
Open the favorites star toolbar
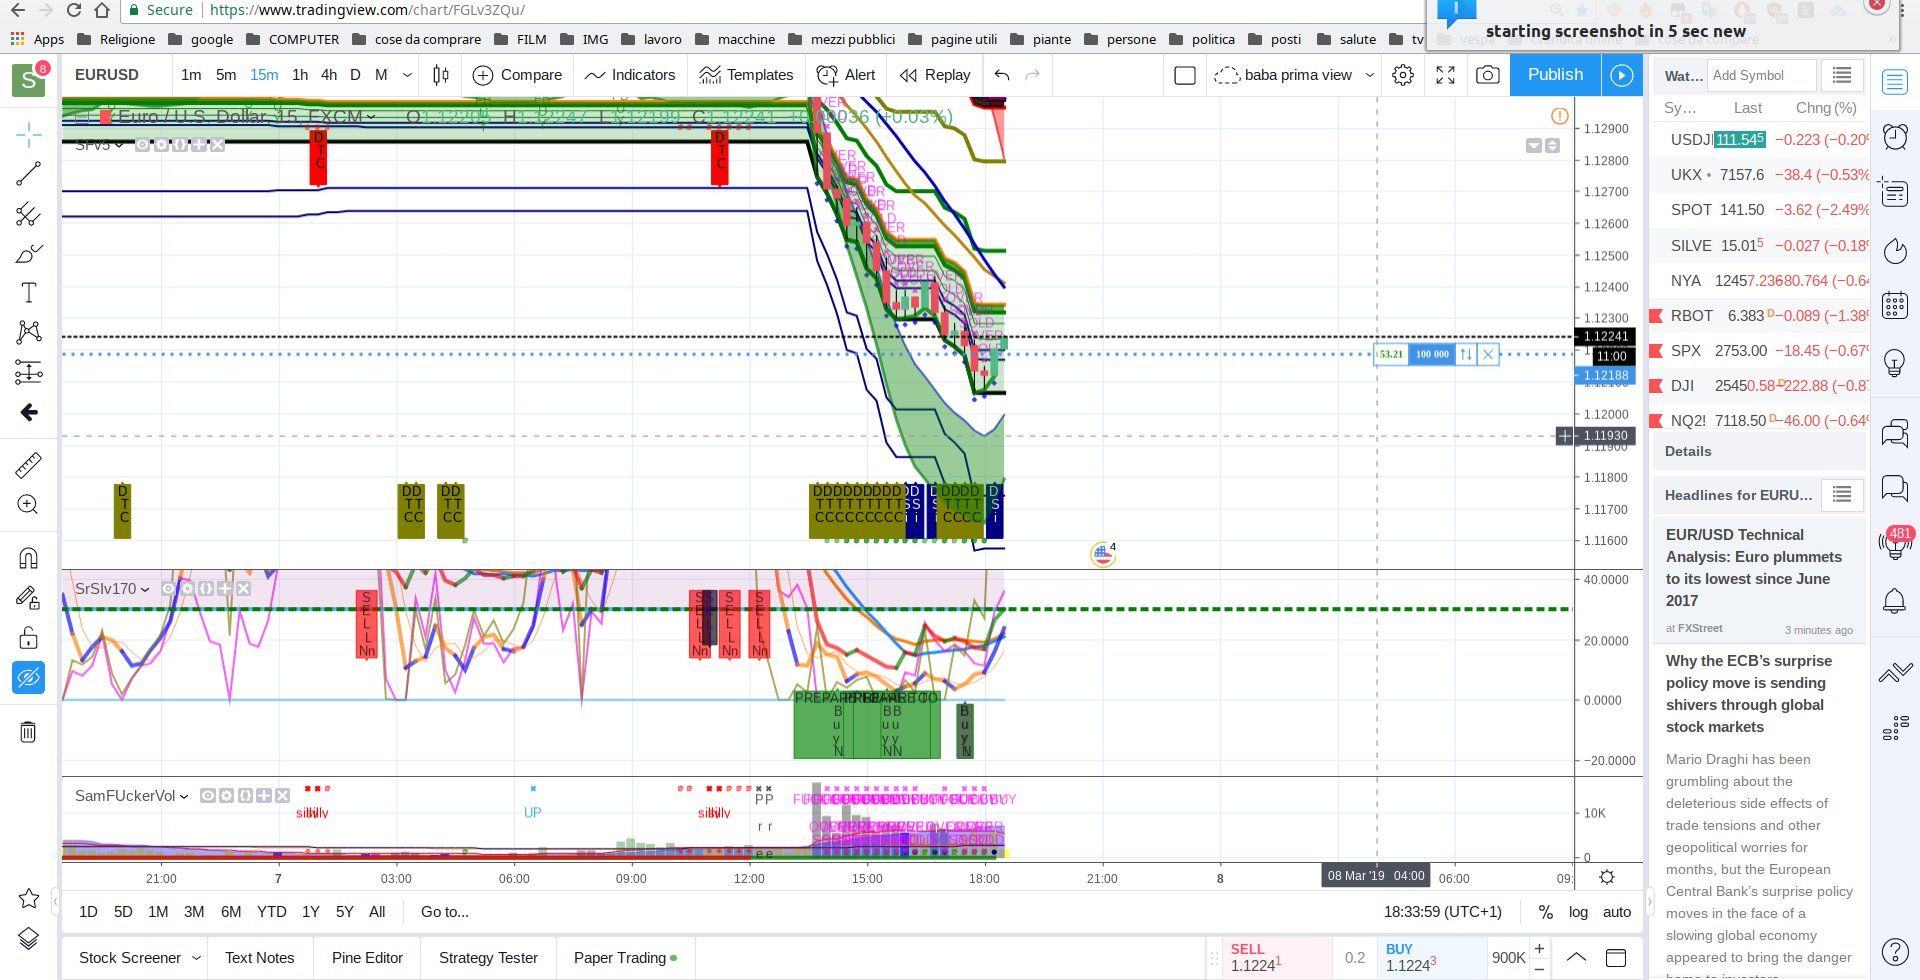click(29, 898)
